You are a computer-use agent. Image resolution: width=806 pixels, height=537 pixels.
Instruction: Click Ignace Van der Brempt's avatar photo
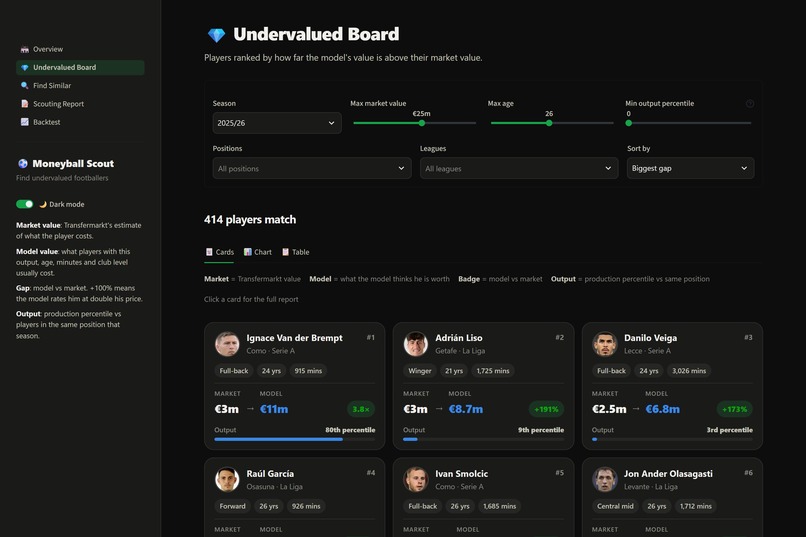[x=227, y=344]
